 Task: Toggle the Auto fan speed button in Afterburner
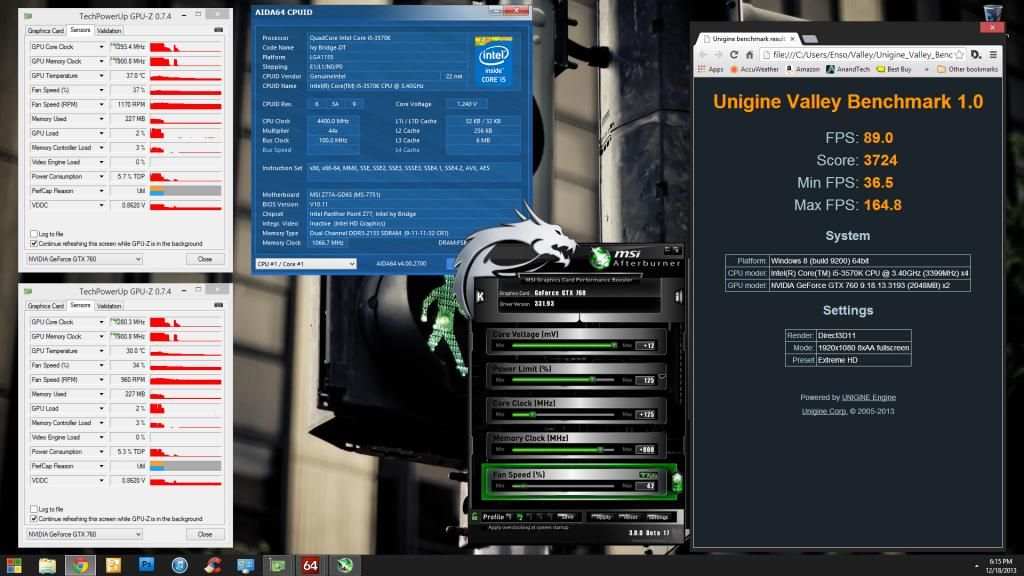click(648, 475)
